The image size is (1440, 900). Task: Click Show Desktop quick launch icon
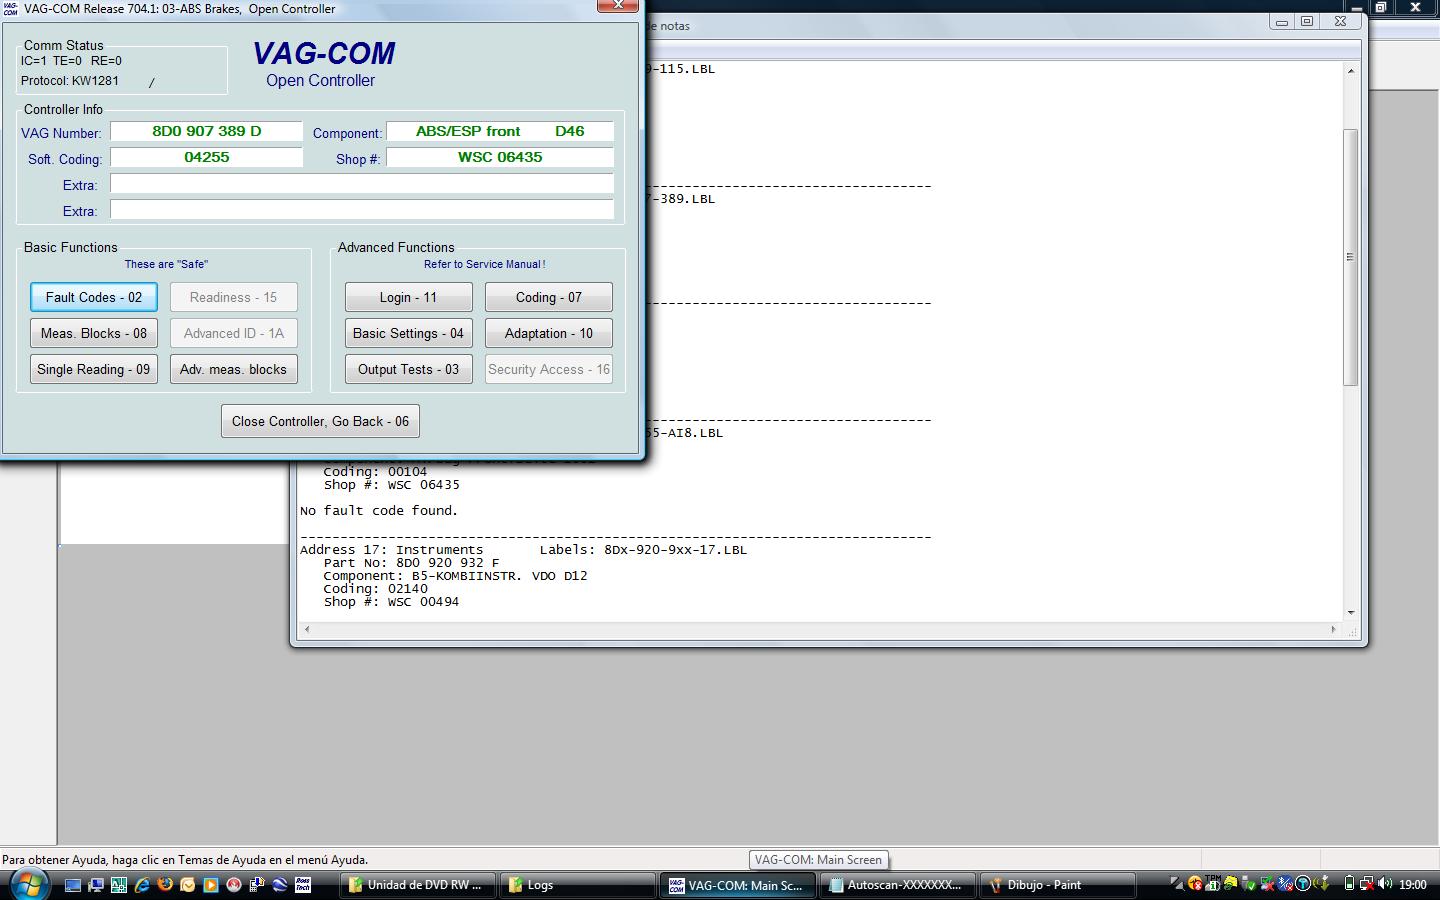coord(73,885)
